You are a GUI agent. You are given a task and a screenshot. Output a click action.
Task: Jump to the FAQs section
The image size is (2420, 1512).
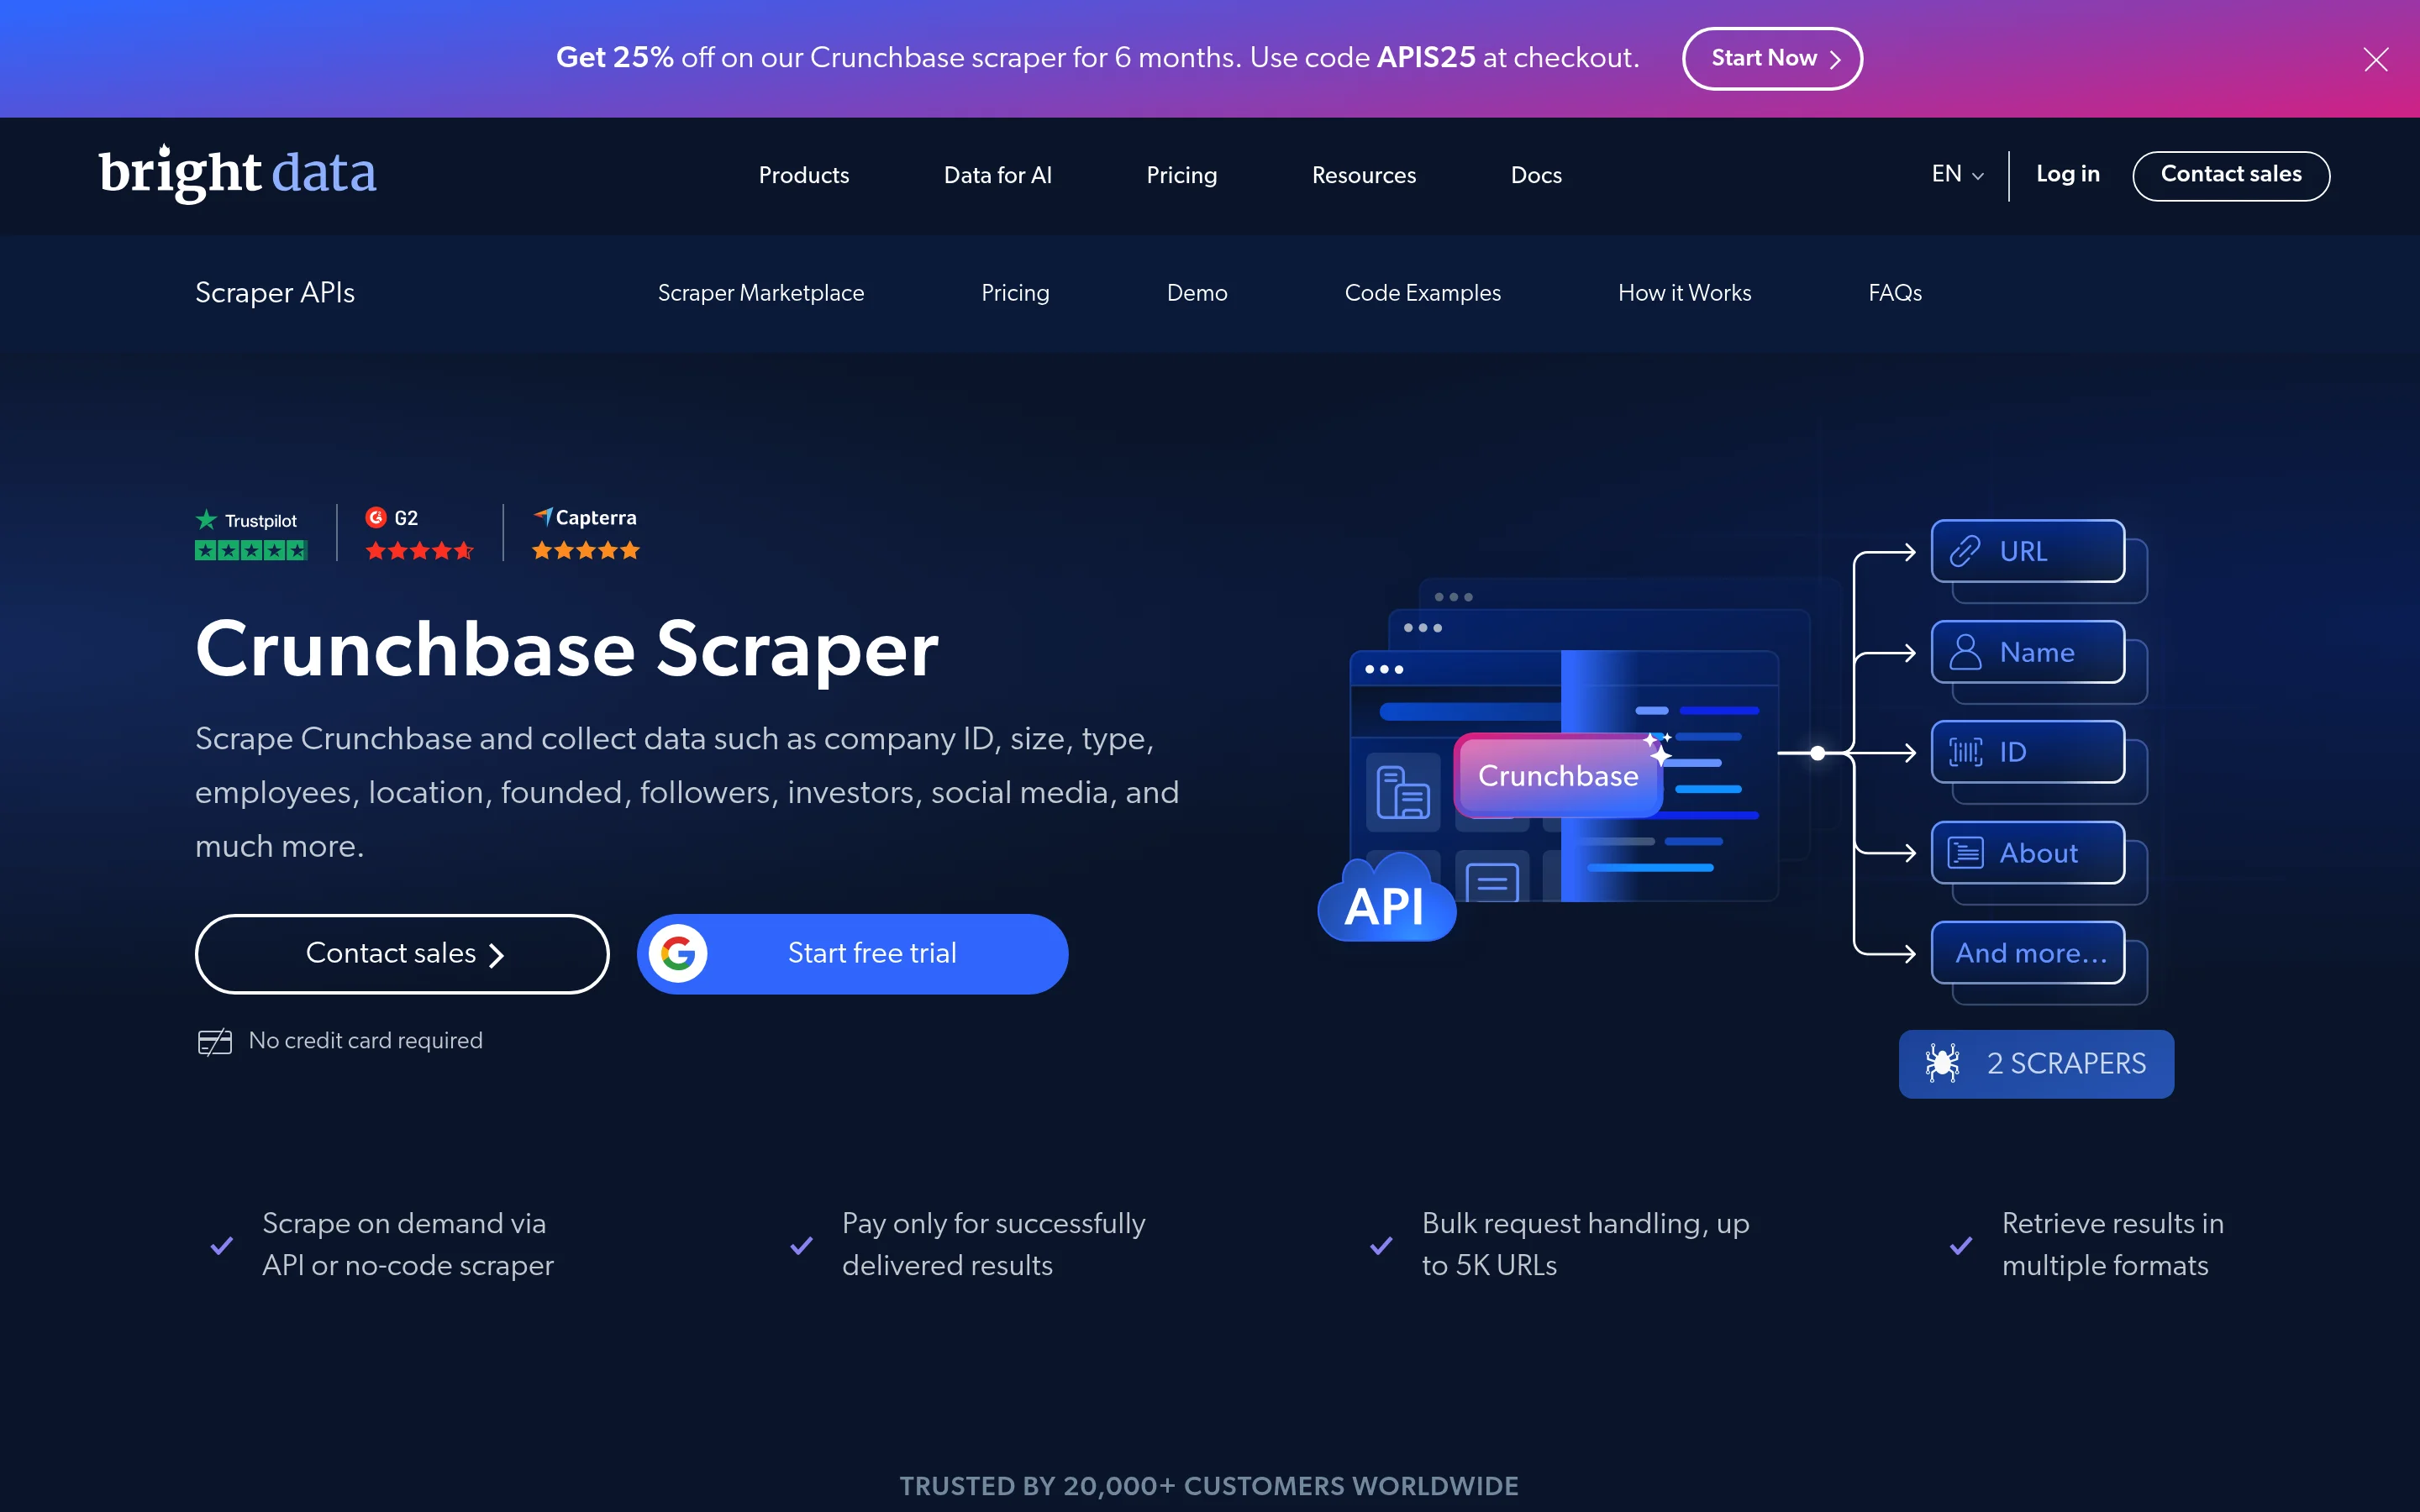point(1895,293)
